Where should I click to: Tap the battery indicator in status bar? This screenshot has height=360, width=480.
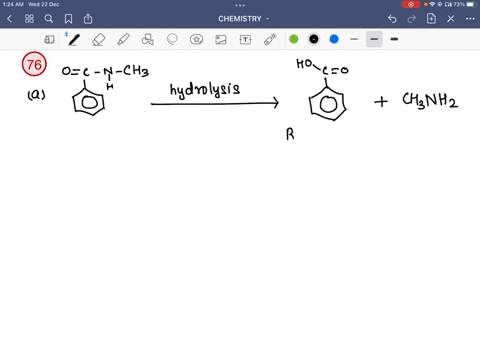tap(472, 4)
